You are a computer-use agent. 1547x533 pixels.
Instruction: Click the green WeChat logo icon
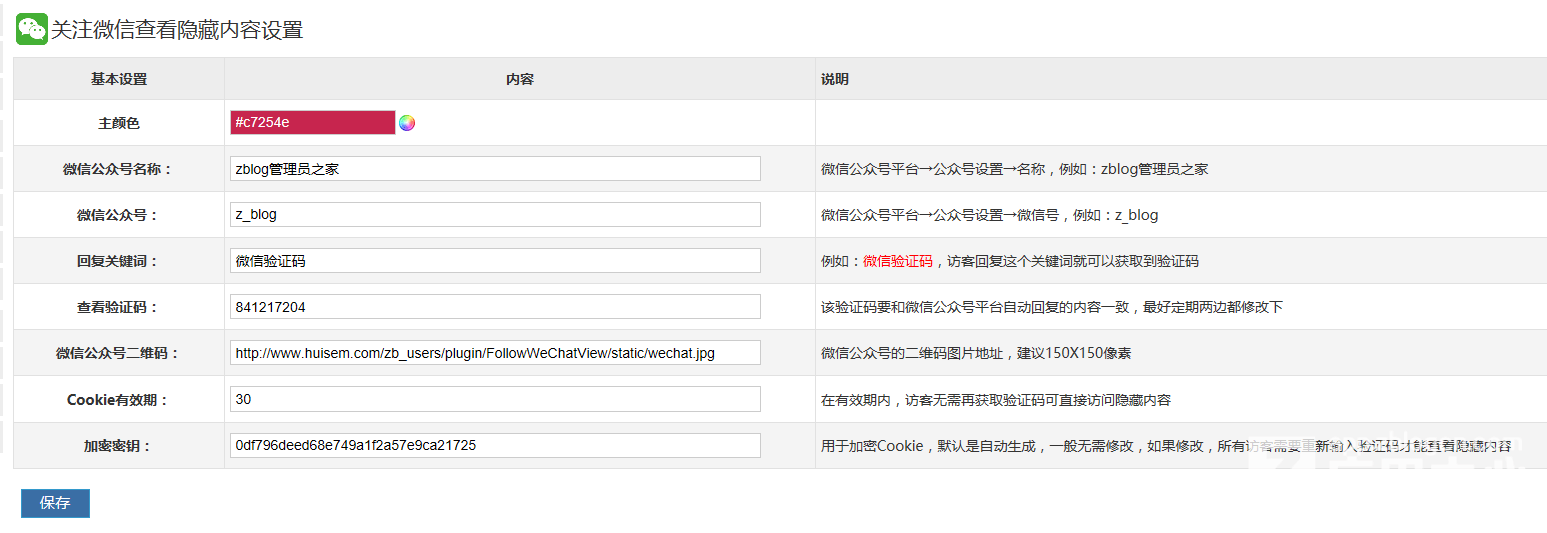tap(32, 29)
